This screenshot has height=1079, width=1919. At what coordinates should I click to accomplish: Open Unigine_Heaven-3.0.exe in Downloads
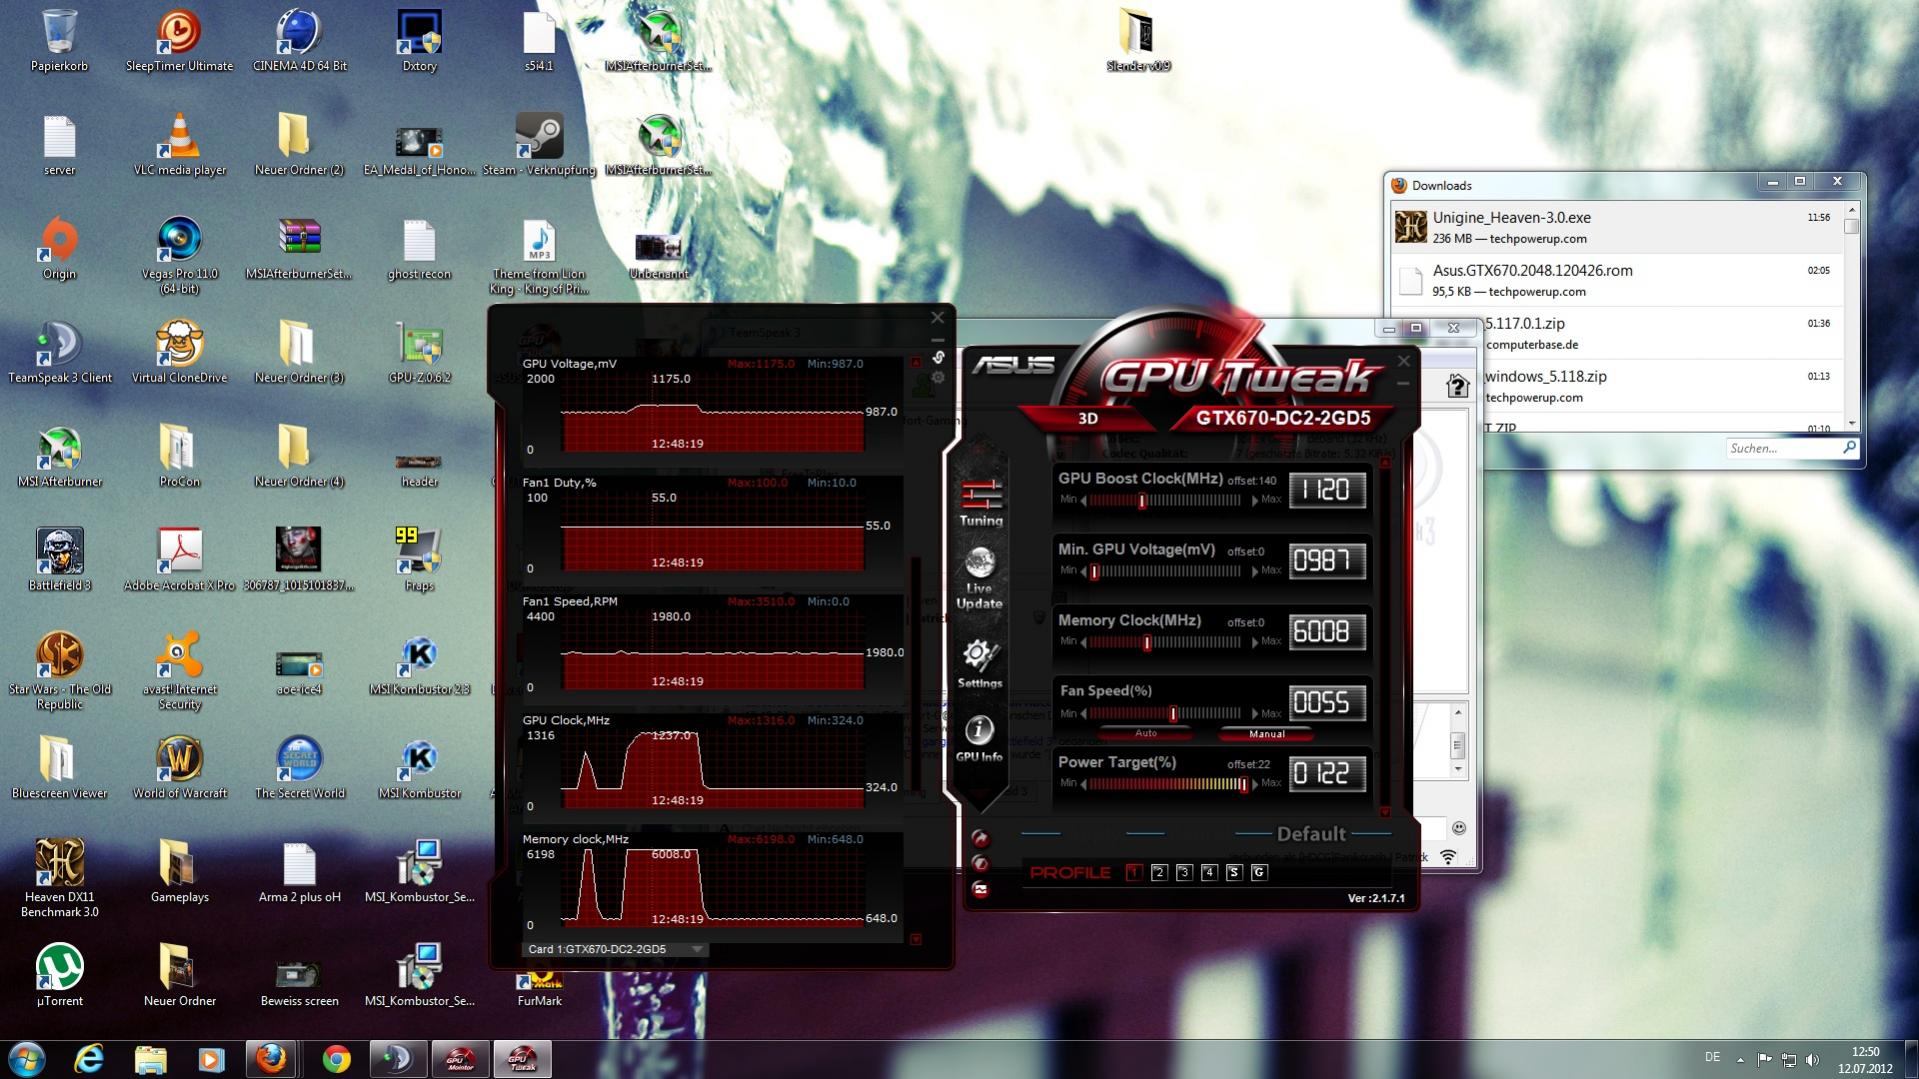(x=1617, y=227)
